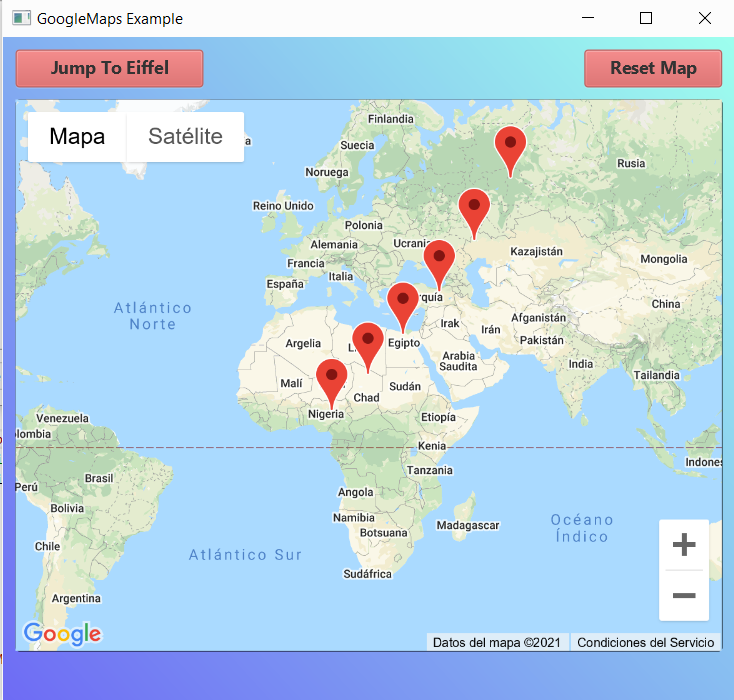
Task: Click the Argelia label on map
Action: [x=303, y=343]
